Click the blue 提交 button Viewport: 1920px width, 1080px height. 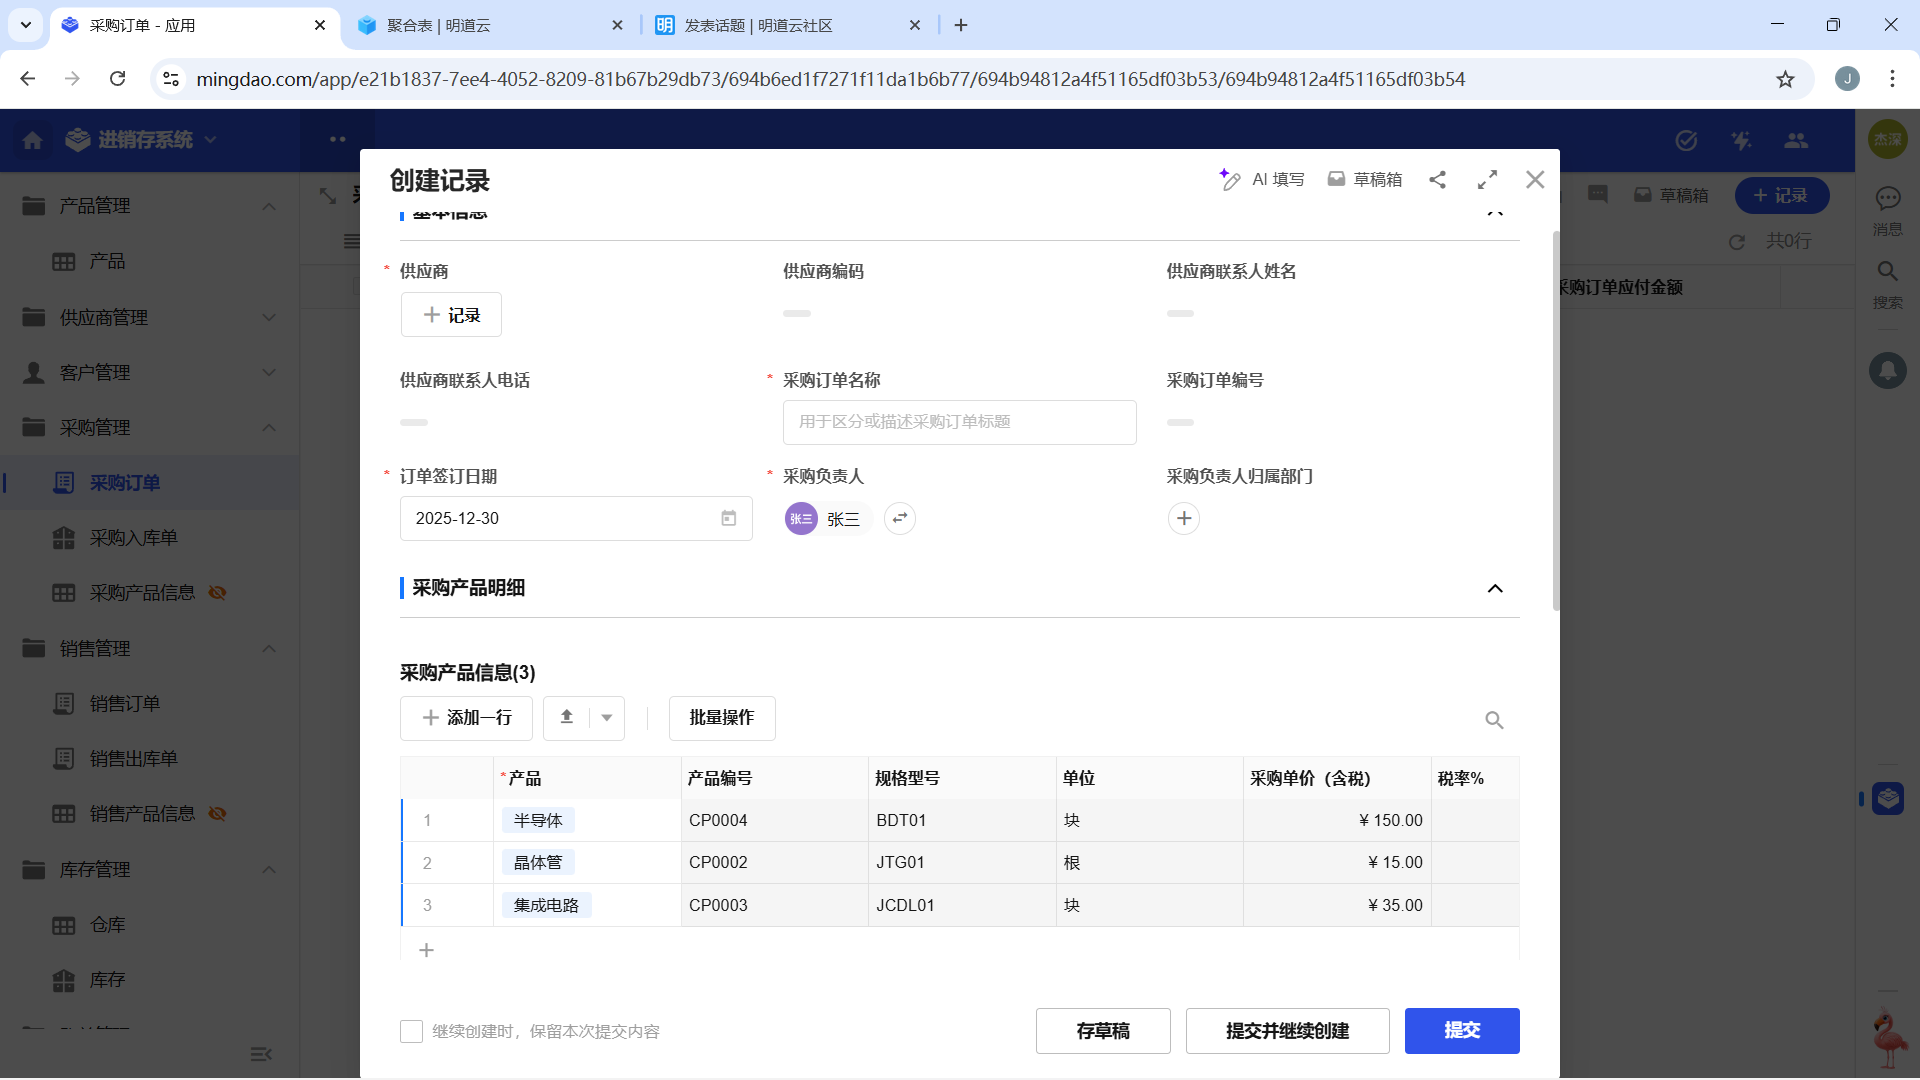click(1461, 1030)
